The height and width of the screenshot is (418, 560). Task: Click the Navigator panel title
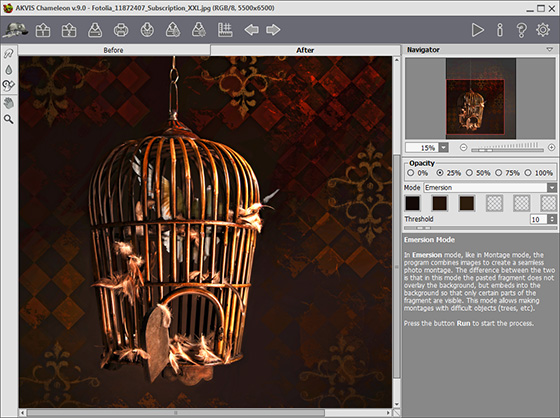[x=423, y=50]
